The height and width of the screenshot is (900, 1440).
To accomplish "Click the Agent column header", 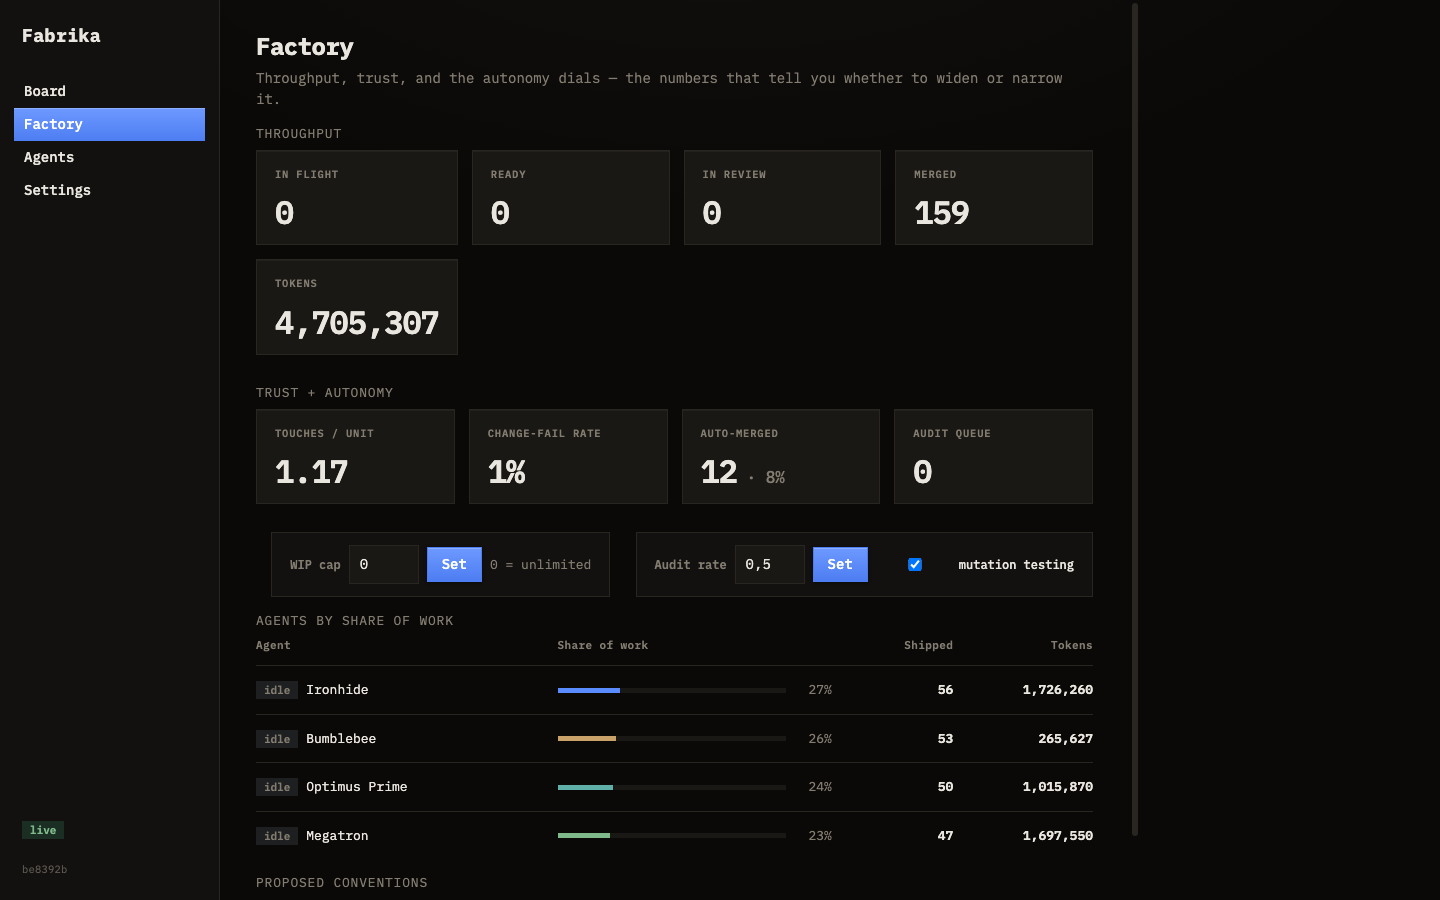I will point(273,645).
